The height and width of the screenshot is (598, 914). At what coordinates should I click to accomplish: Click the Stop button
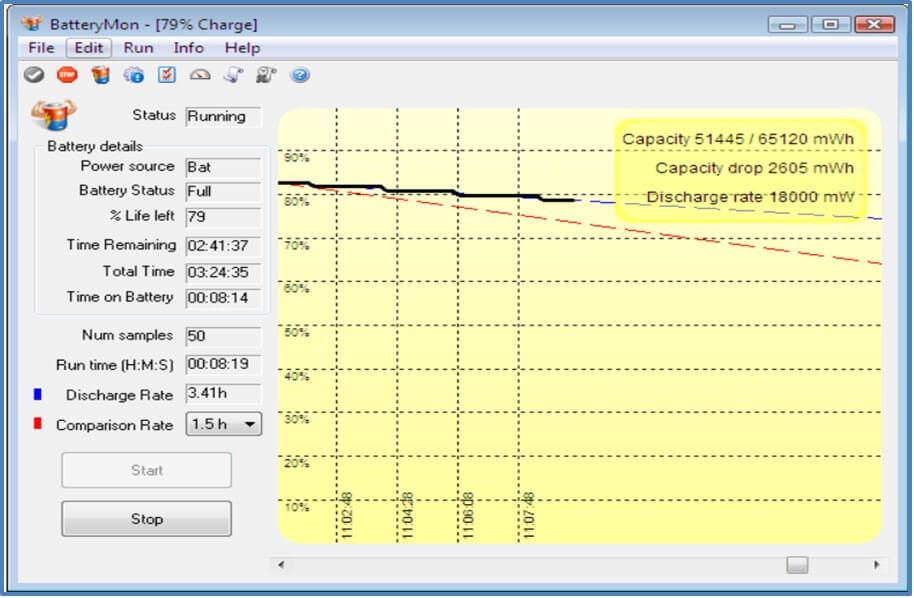tap(146, 518)
